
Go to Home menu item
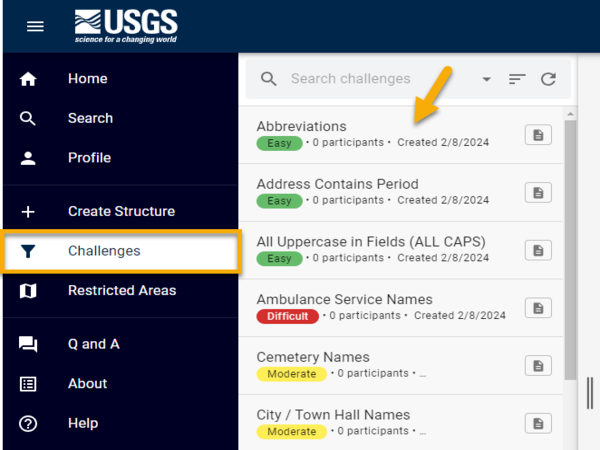tap(121, 79)
